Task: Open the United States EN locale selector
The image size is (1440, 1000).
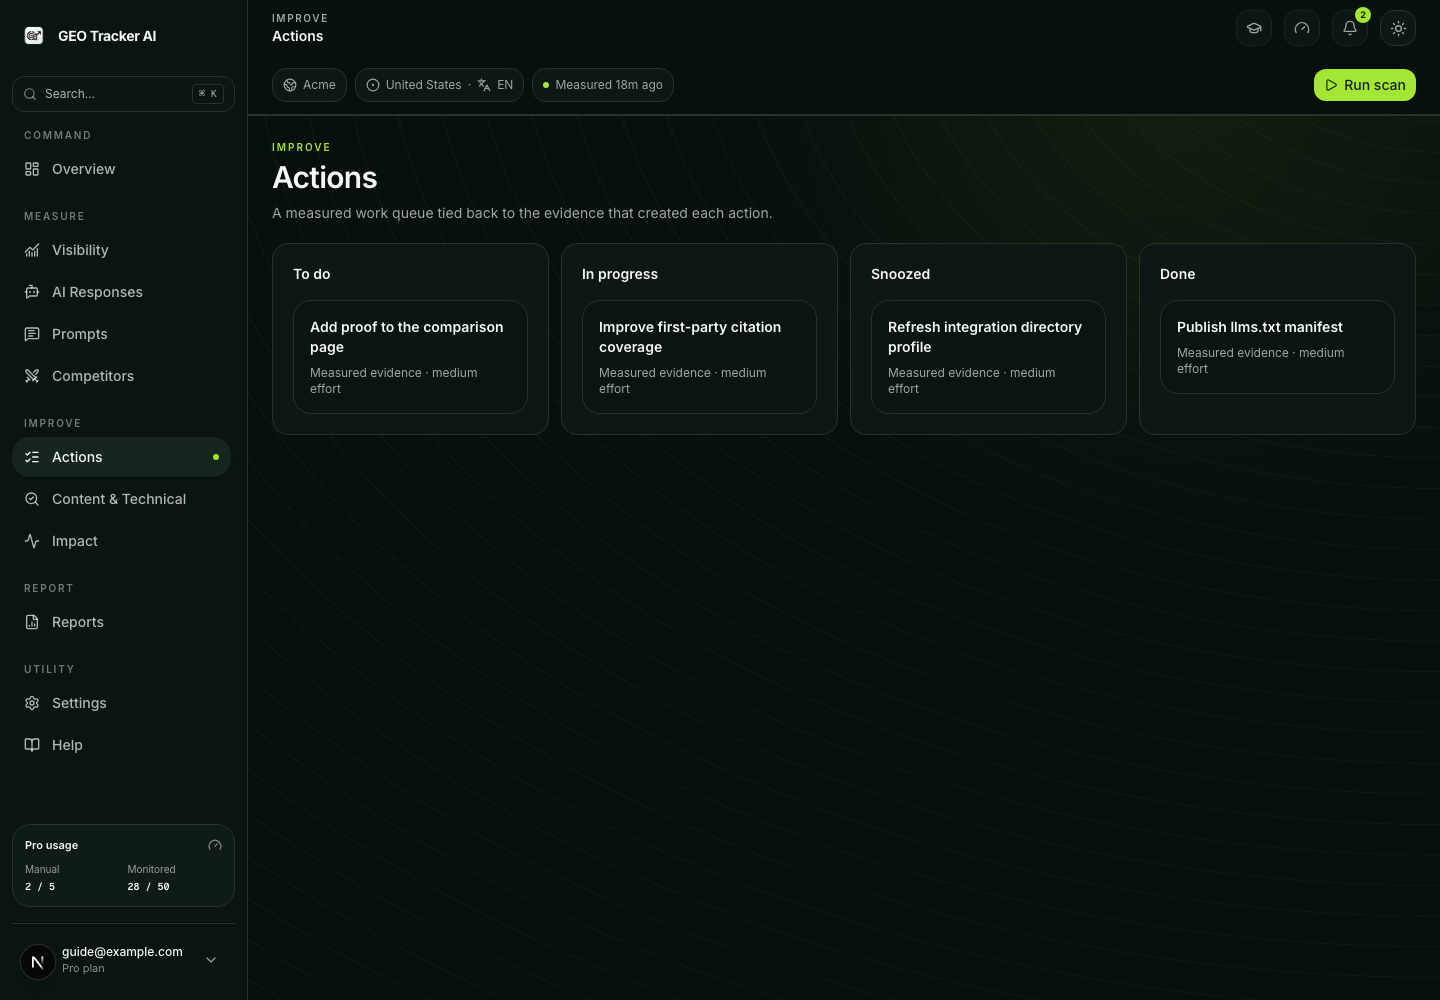Action: (x=439, y=85)
